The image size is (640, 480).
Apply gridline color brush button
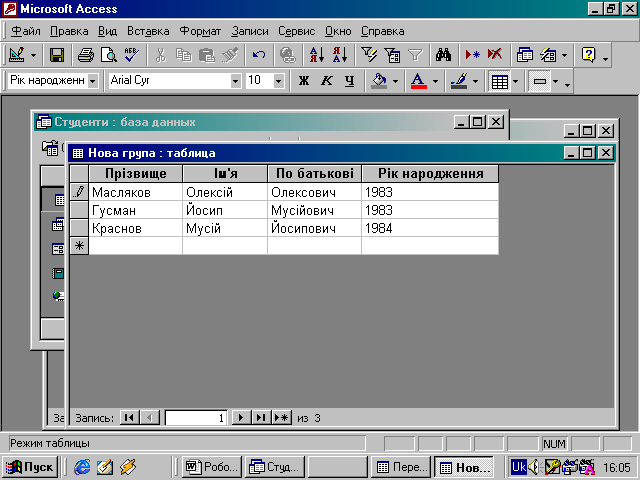(459, 80)
